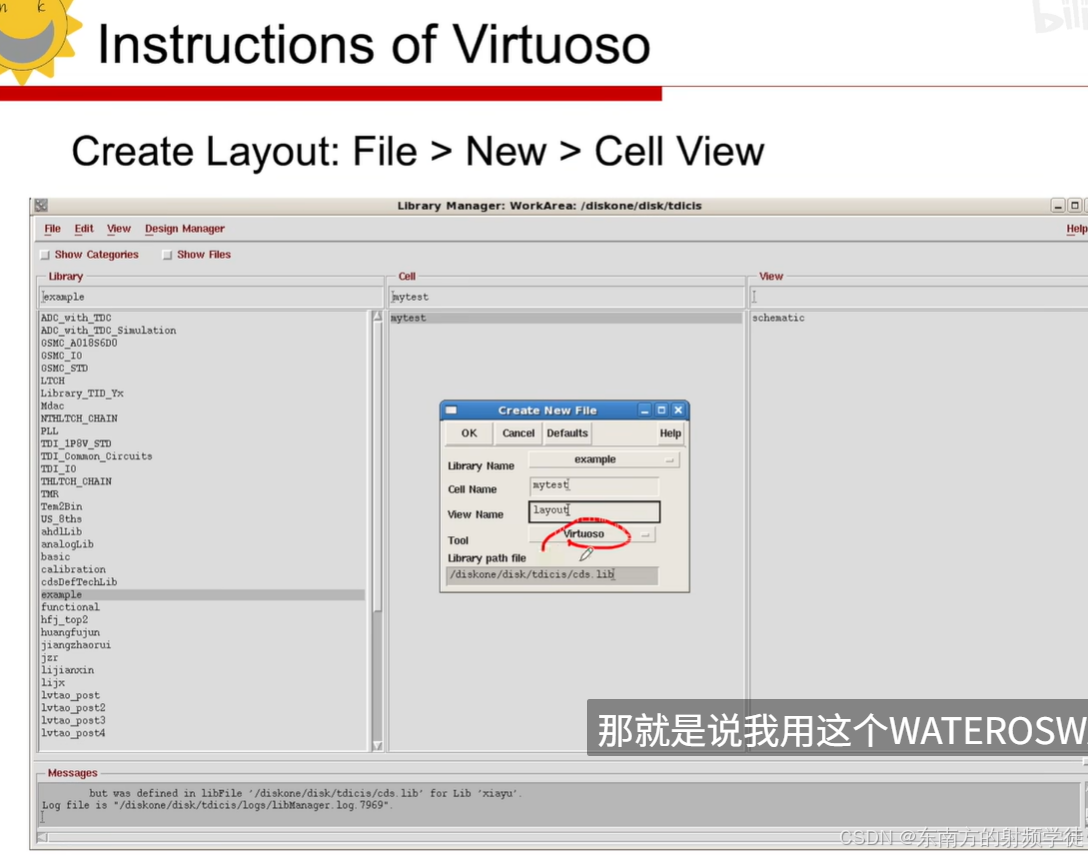
Task: Click Library list scrollbar up arrow
Action: [x=377, y=316]
